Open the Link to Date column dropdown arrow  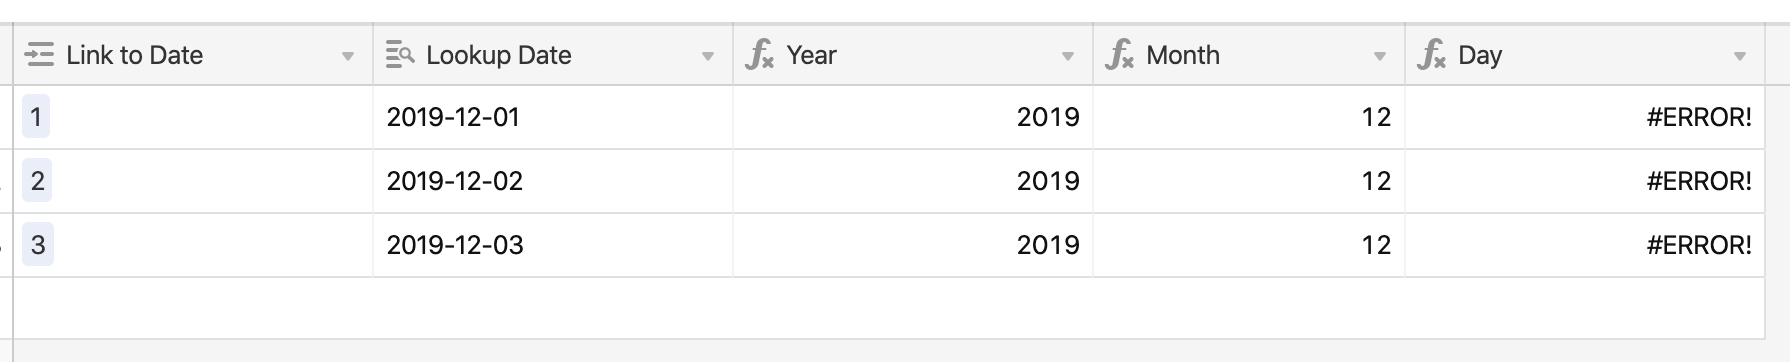348,57
